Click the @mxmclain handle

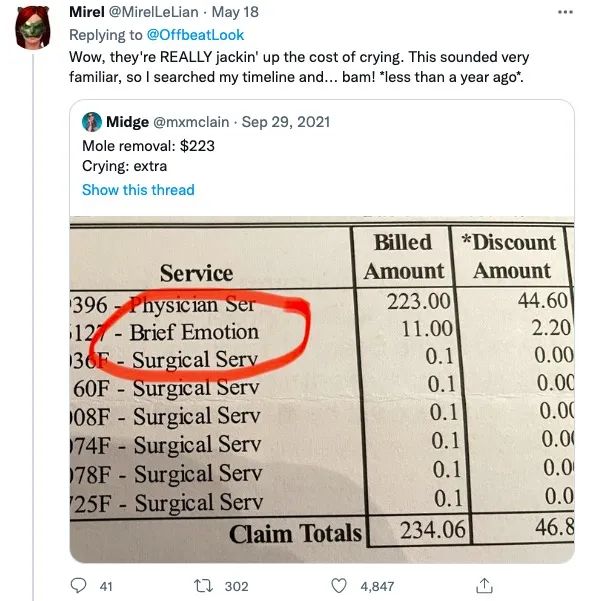(191, 122)
